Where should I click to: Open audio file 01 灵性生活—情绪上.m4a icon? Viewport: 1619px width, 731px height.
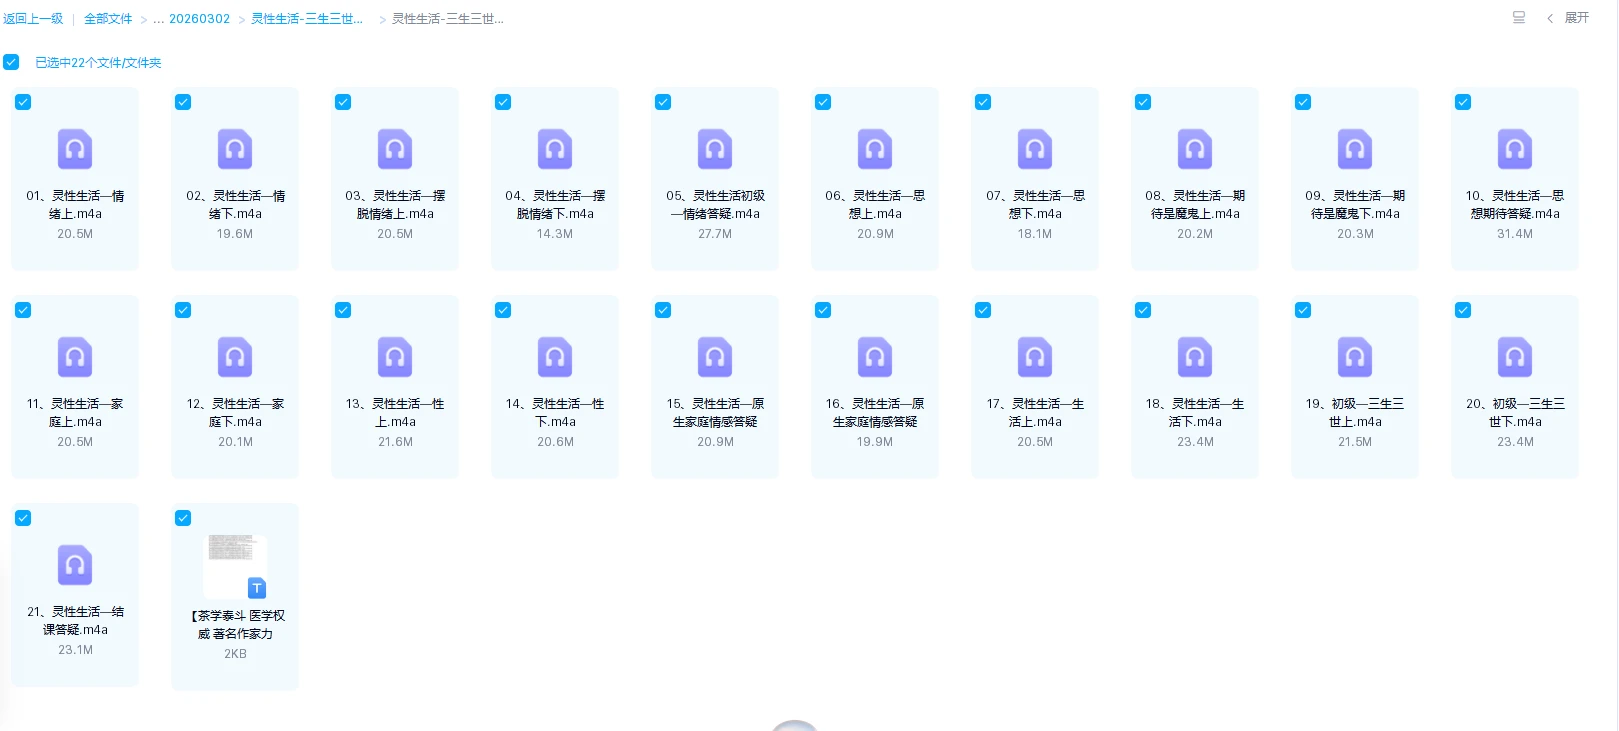coord(75,149)
